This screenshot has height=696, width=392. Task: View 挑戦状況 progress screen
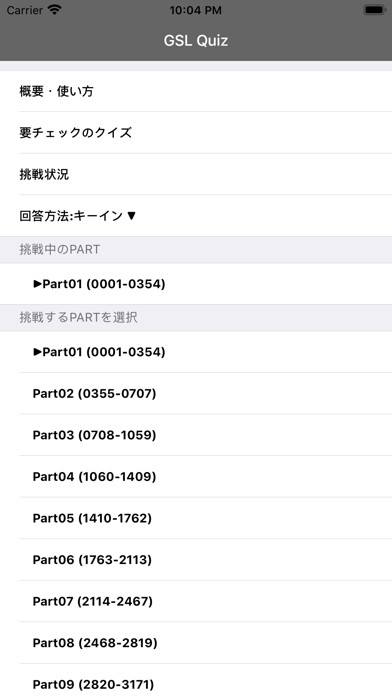[196, 174]
